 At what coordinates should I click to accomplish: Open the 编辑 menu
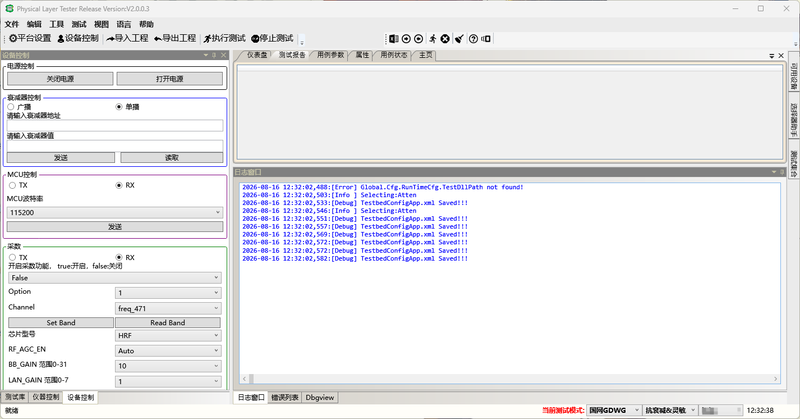coord(34,24)
